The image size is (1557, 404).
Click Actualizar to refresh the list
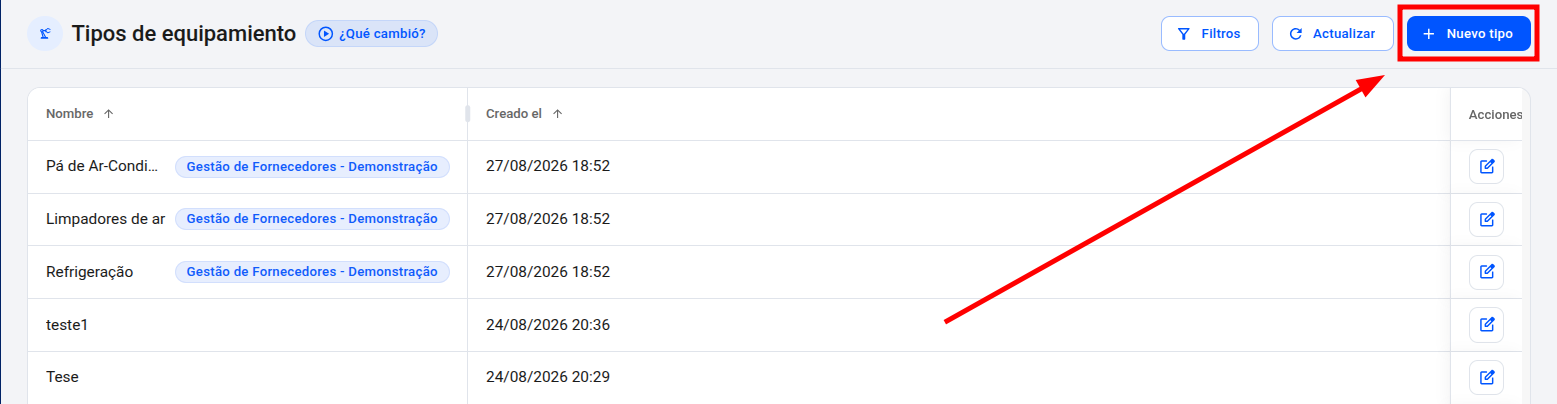point(1333,33)
